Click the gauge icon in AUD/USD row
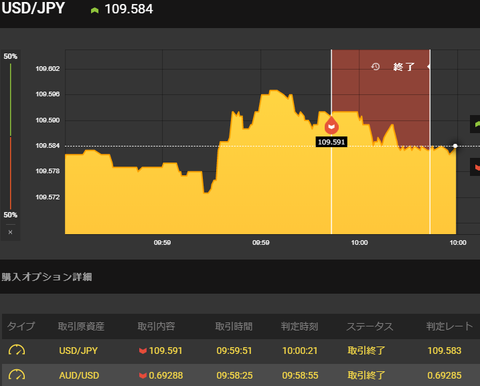Viewport: 480px width, 386px height. tap(17, 375)
